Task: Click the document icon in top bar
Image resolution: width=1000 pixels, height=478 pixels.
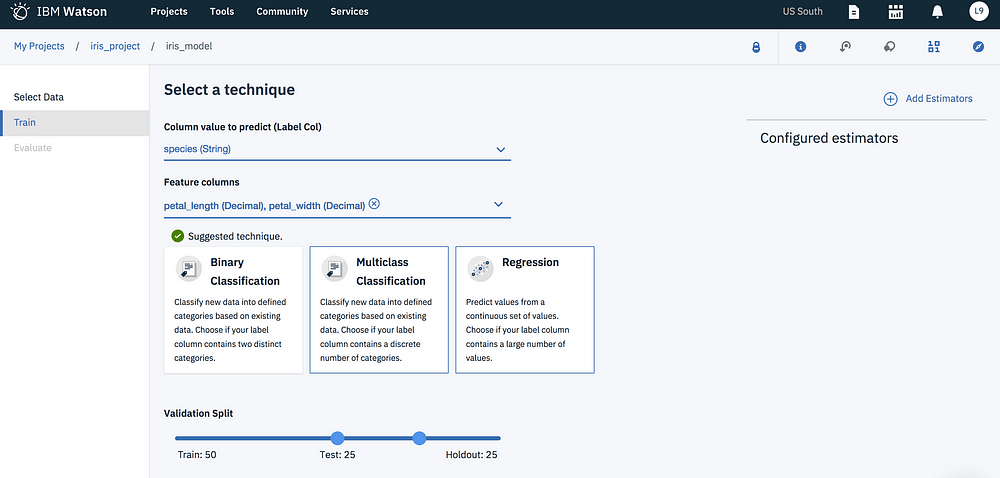Action: click(853, 11)
